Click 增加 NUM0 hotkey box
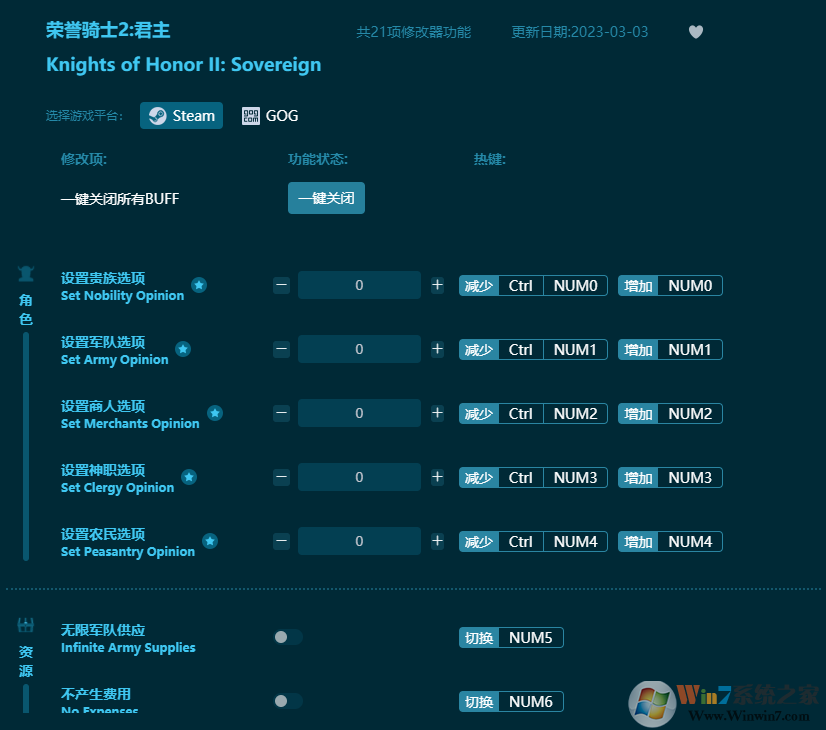 (670, 285)
